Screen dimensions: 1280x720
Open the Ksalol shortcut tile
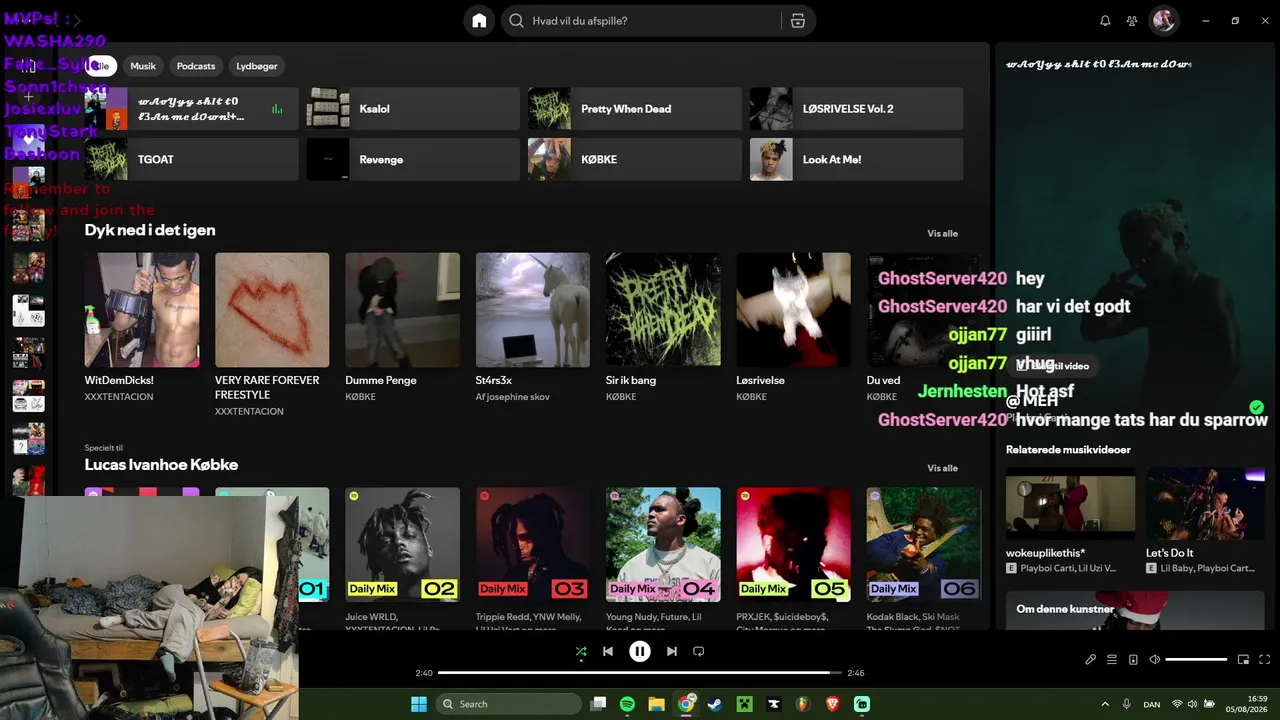pos(413,109)
